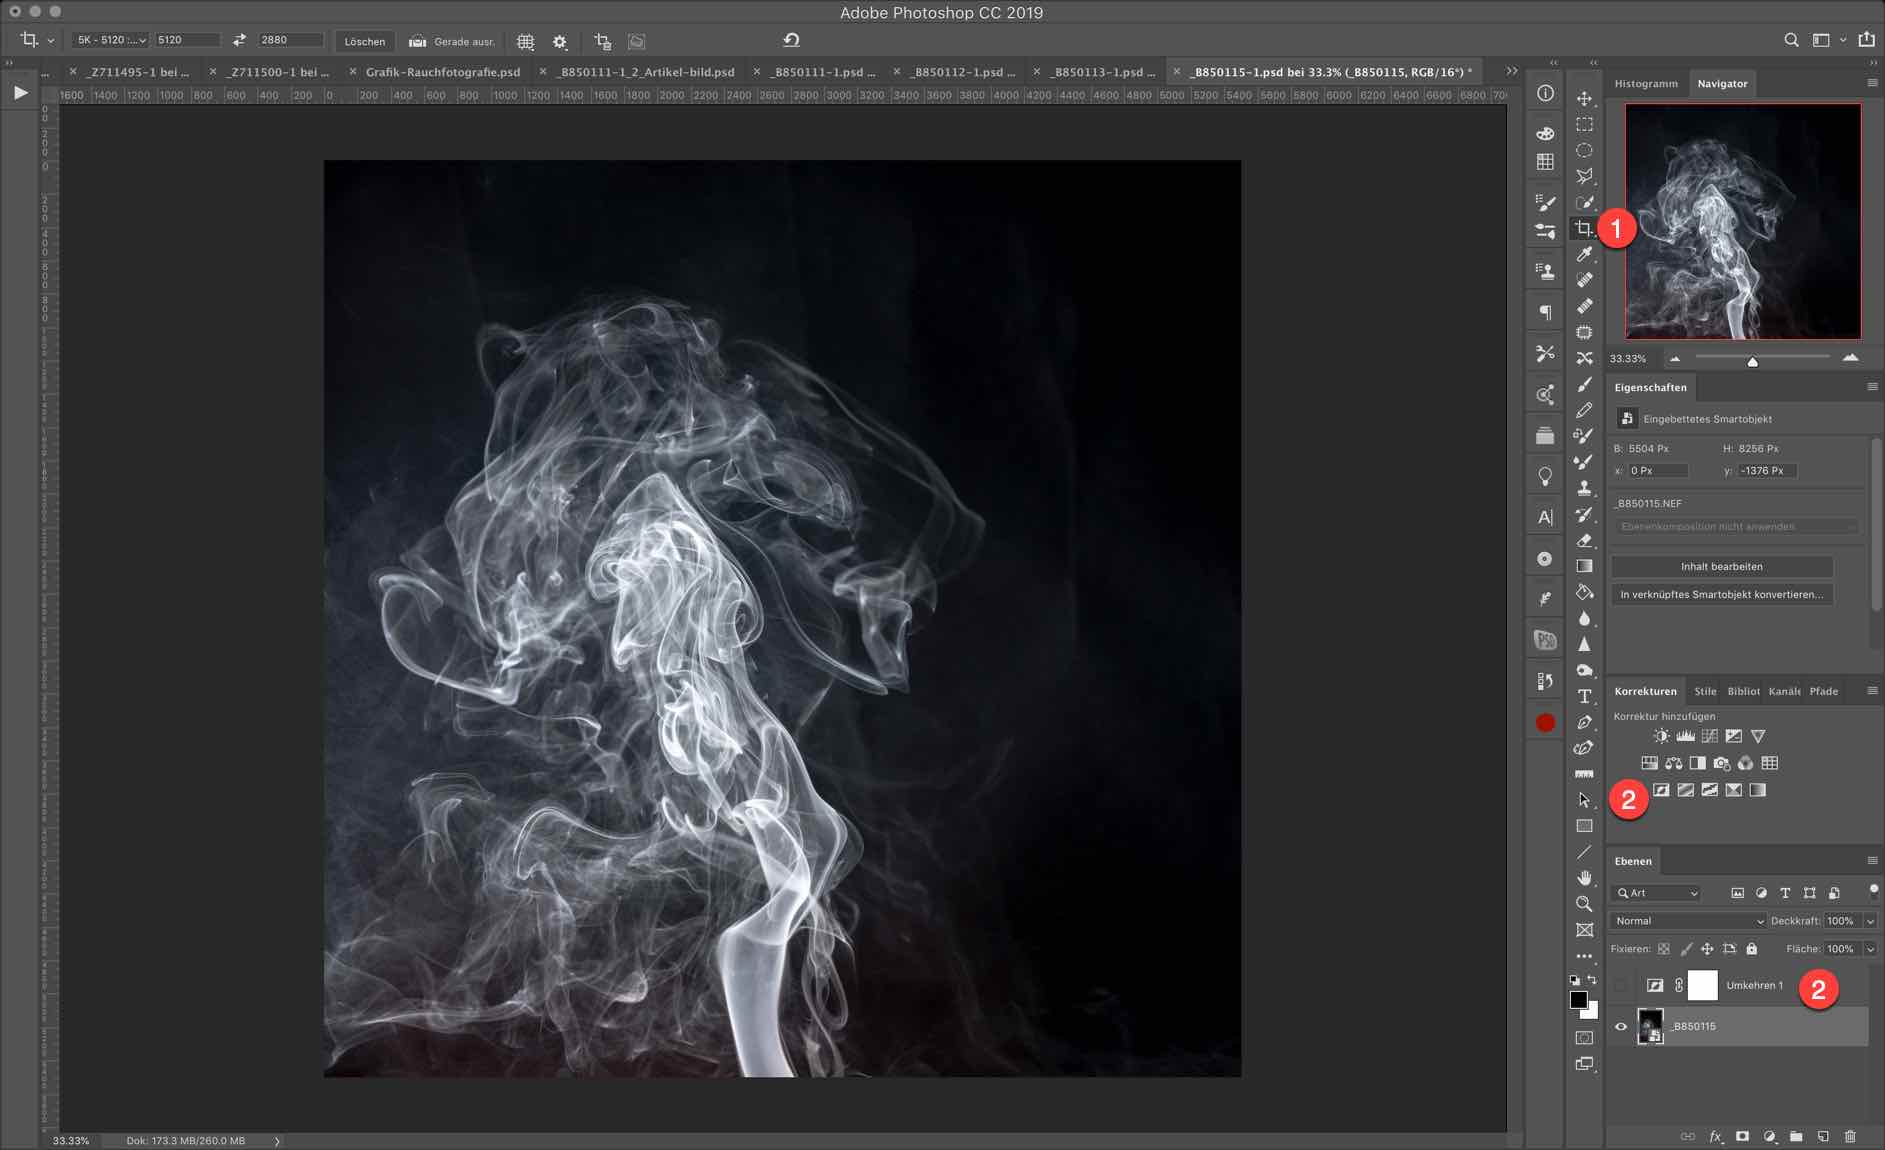Screen dimensions: 1885x1150
Task: Lock all layer attributes with padlock
Action: 1751,949
